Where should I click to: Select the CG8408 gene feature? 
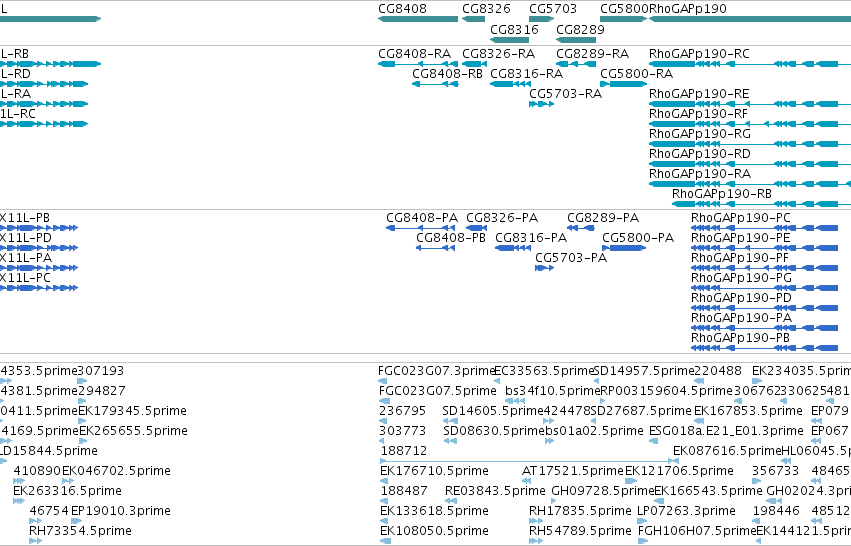coord(418,19)
